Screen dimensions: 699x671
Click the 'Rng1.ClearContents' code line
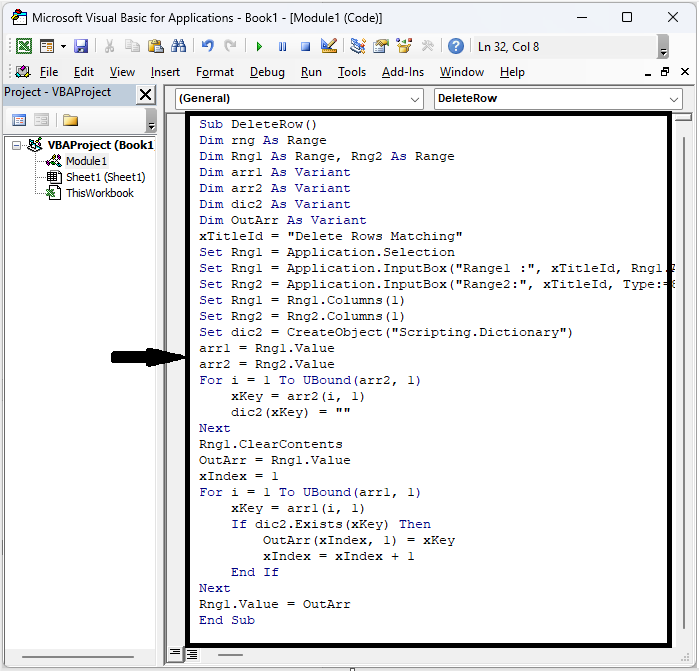coord(271,444)
